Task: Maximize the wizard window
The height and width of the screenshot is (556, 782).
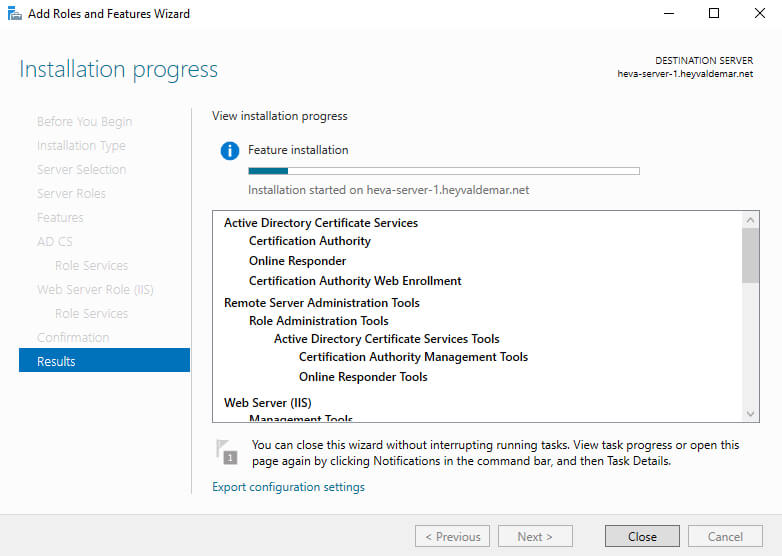Action: pyautogui.click(x=714, y=13)
